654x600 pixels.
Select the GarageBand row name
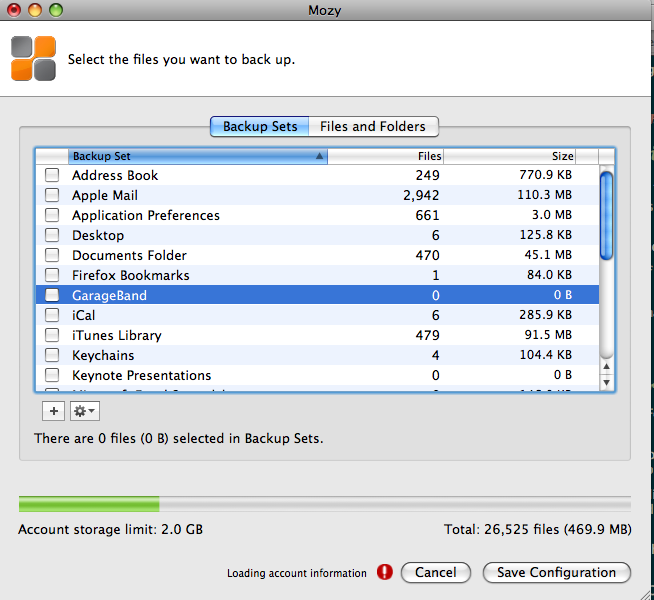click(x=109, y=295)
